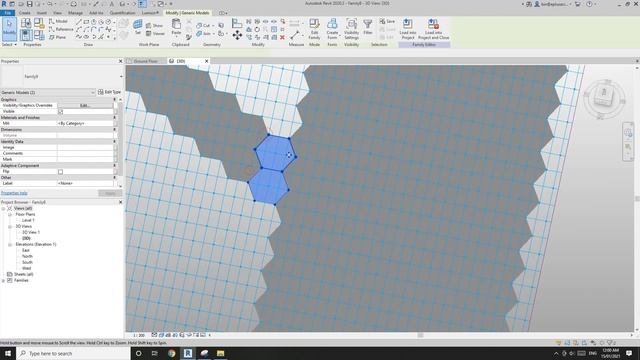
Task: Click the Edit Type button
Action: tap(109, 92)
